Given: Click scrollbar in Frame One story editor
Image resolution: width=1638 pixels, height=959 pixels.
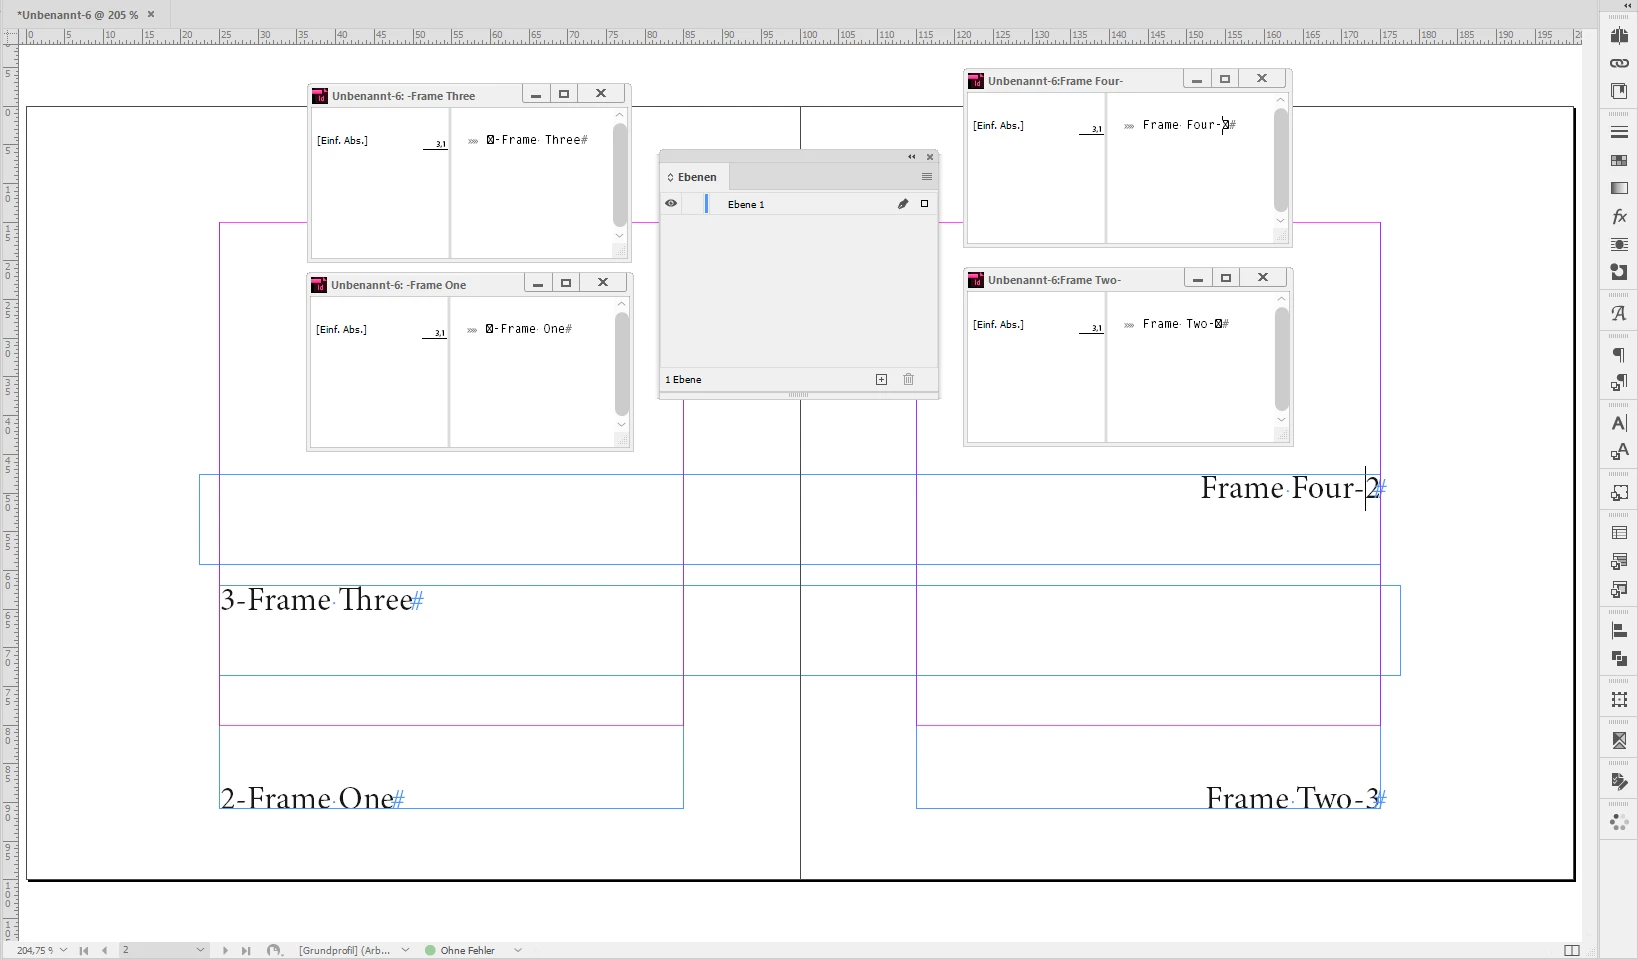Looking at the screenshot, I should [x=622, y=364].
